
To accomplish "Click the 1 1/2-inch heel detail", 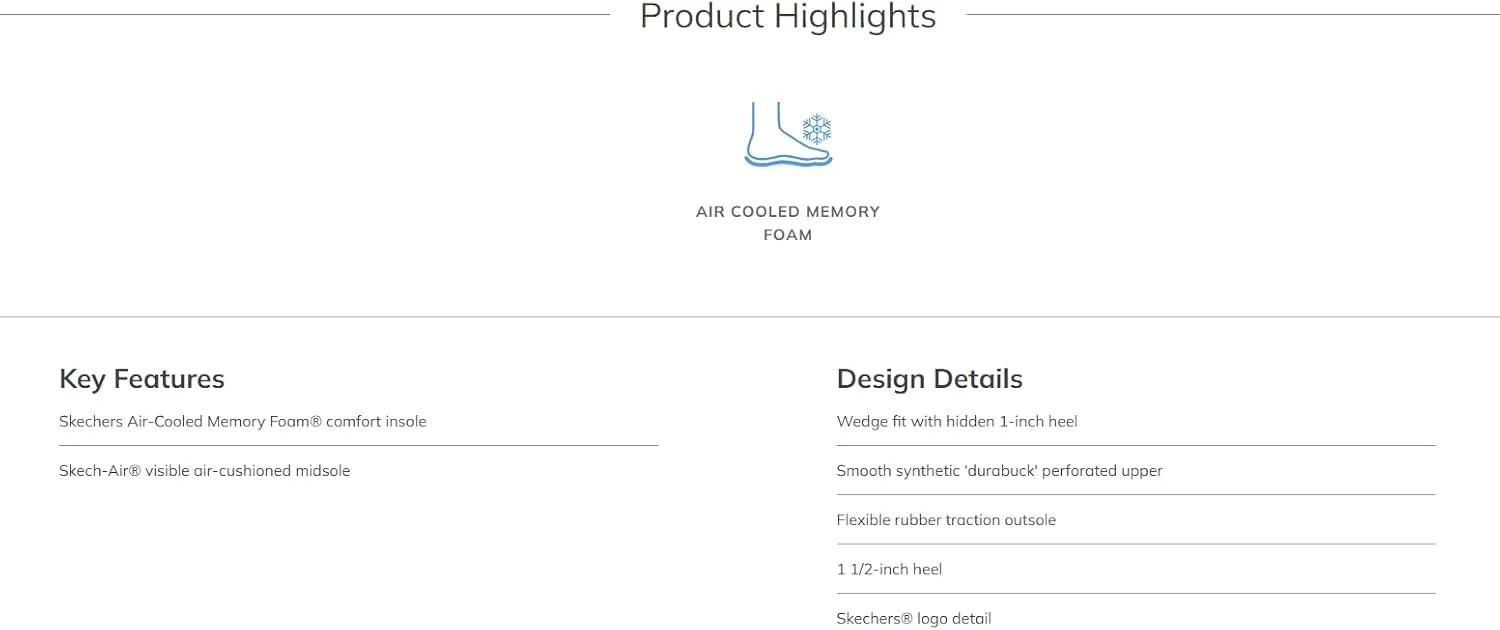I will [x=889, y=569].
